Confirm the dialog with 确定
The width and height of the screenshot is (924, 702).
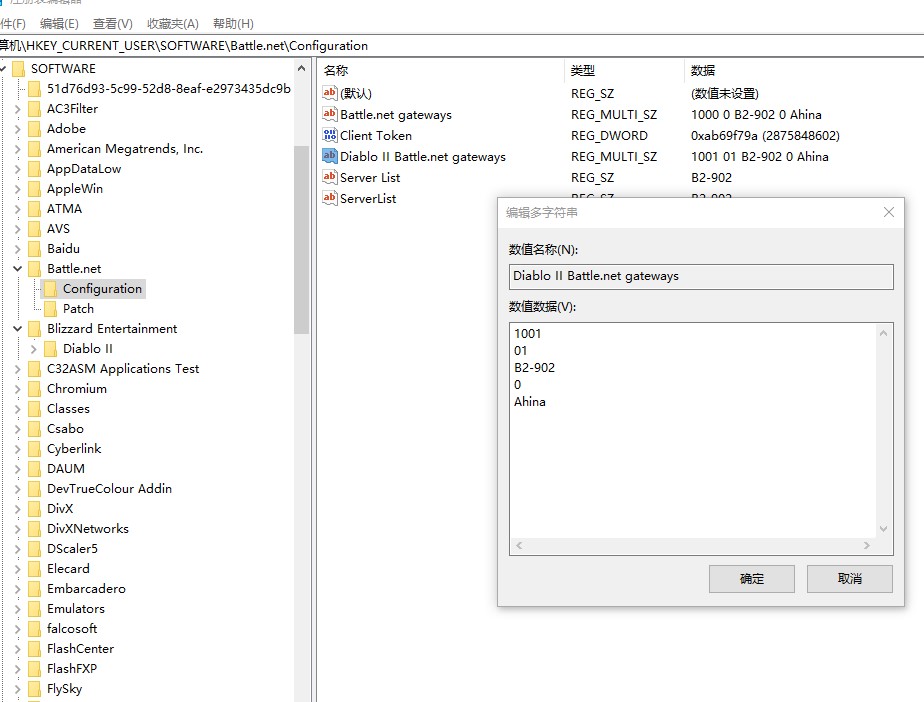(751, 579)
